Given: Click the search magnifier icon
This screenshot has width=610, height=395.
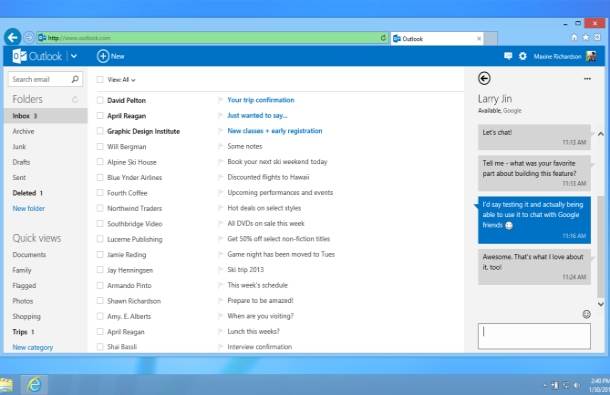Looking at the screenshot, I should 75,79.
